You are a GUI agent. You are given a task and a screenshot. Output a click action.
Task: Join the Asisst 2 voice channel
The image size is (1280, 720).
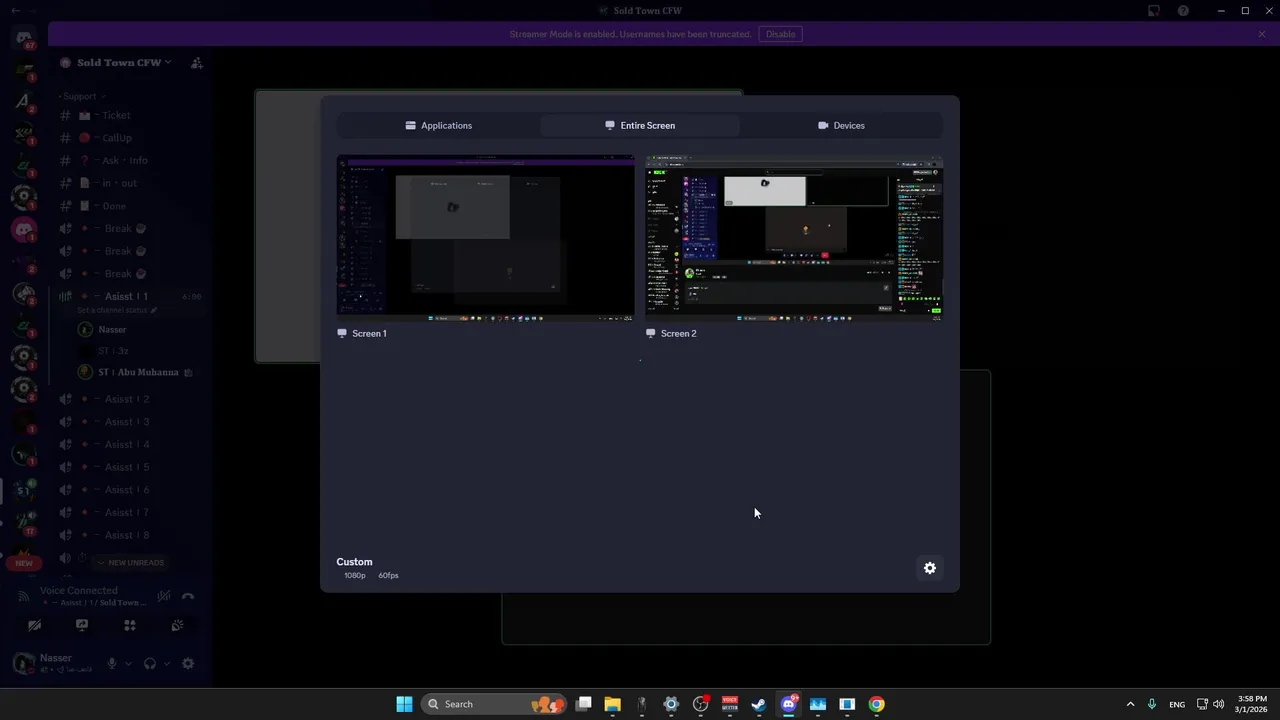tap(130, 399)
